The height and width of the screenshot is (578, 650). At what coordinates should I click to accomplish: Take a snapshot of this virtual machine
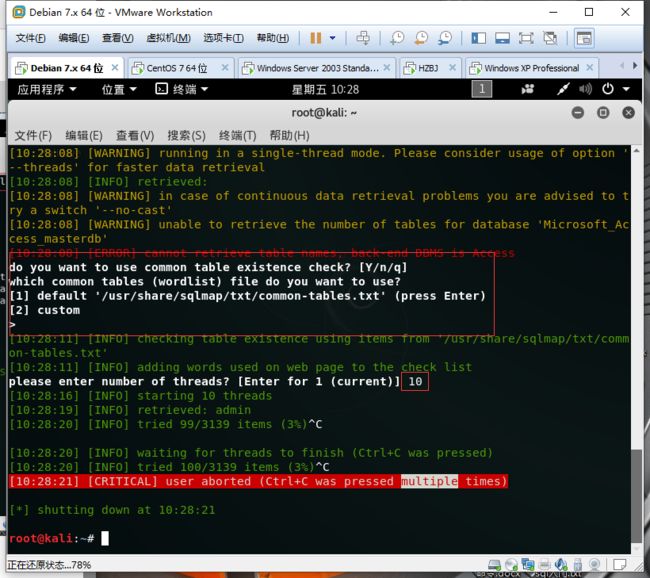(397, 38)
